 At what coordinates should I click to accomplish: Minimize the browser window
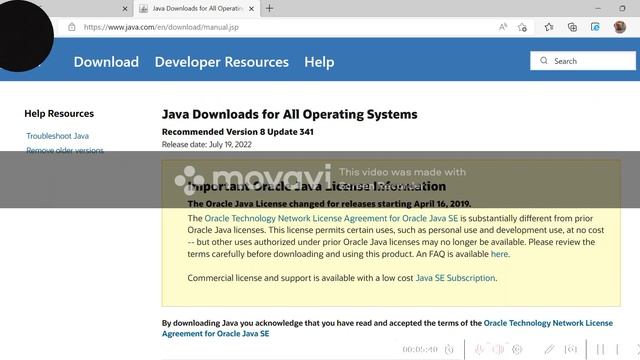(598, 8)
